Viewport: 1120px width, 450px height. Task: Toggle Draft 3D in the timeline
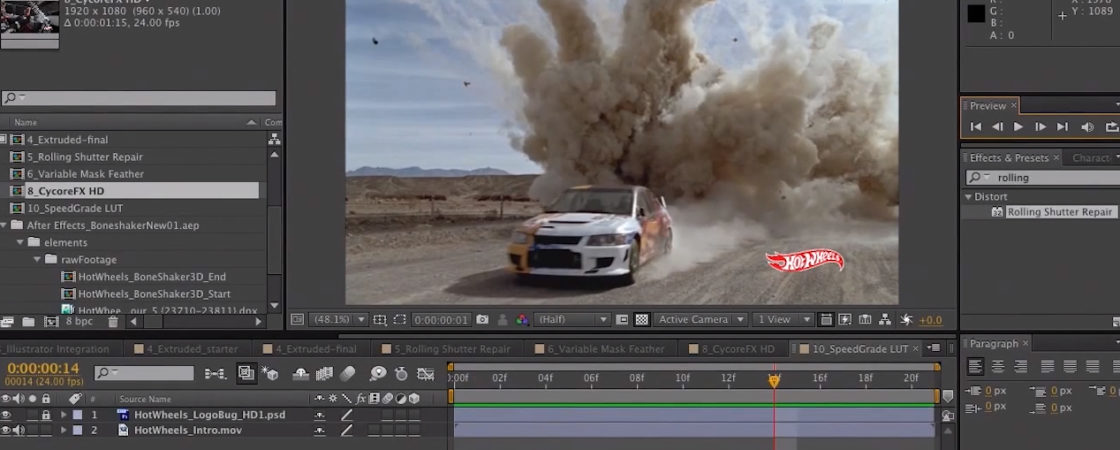tap(270, 373)
